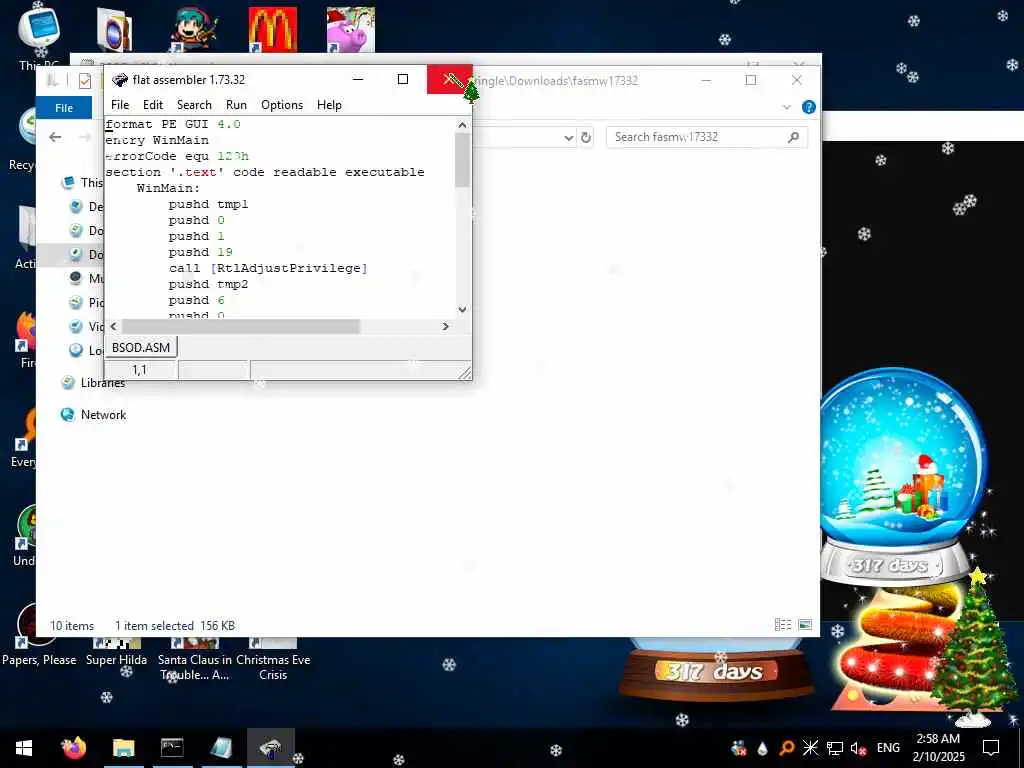Switch Explorer to details view icon

(x=782, y=625)
